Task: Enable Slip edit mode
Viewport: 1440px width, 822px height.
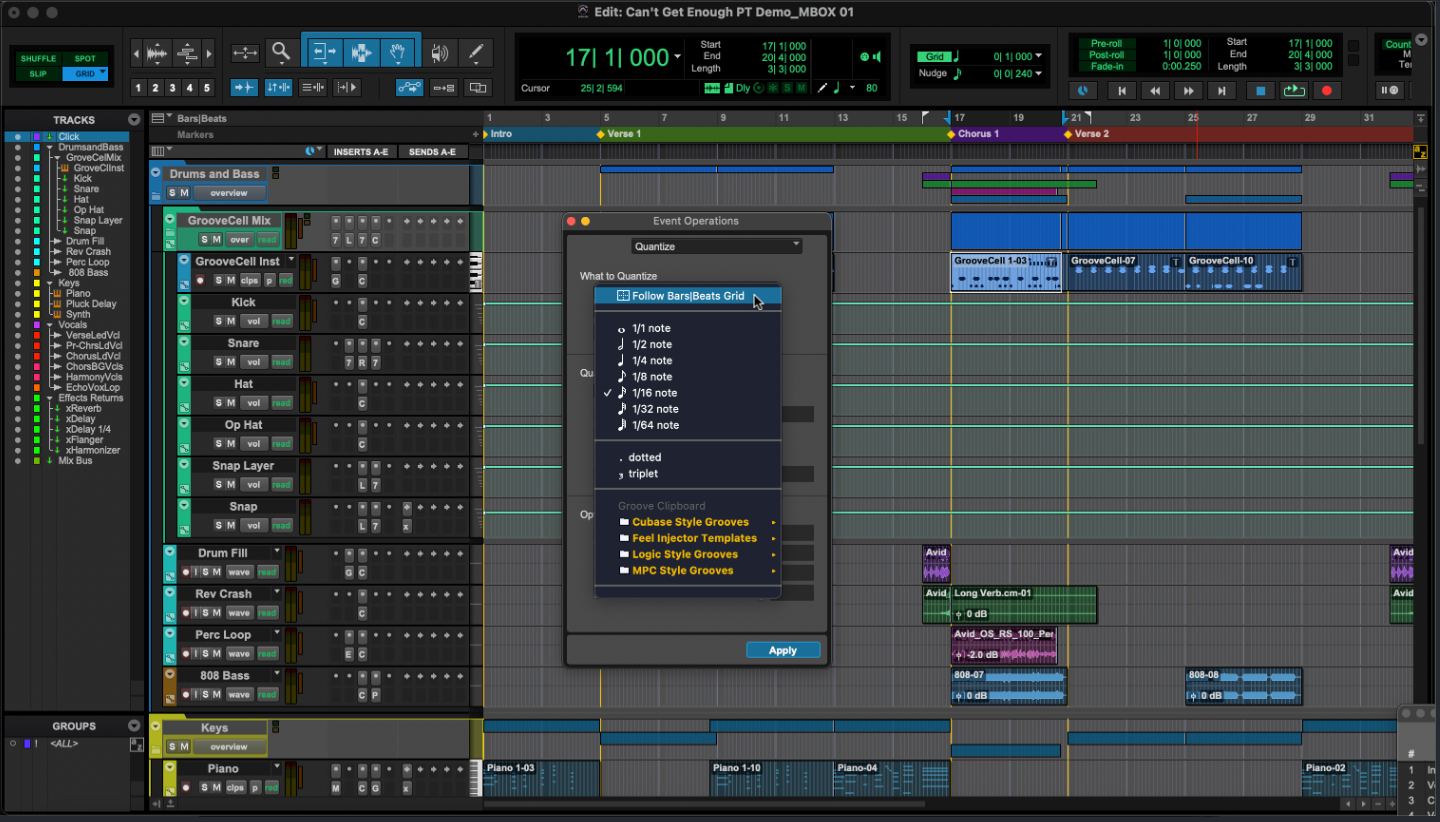Action: (37, 74)
